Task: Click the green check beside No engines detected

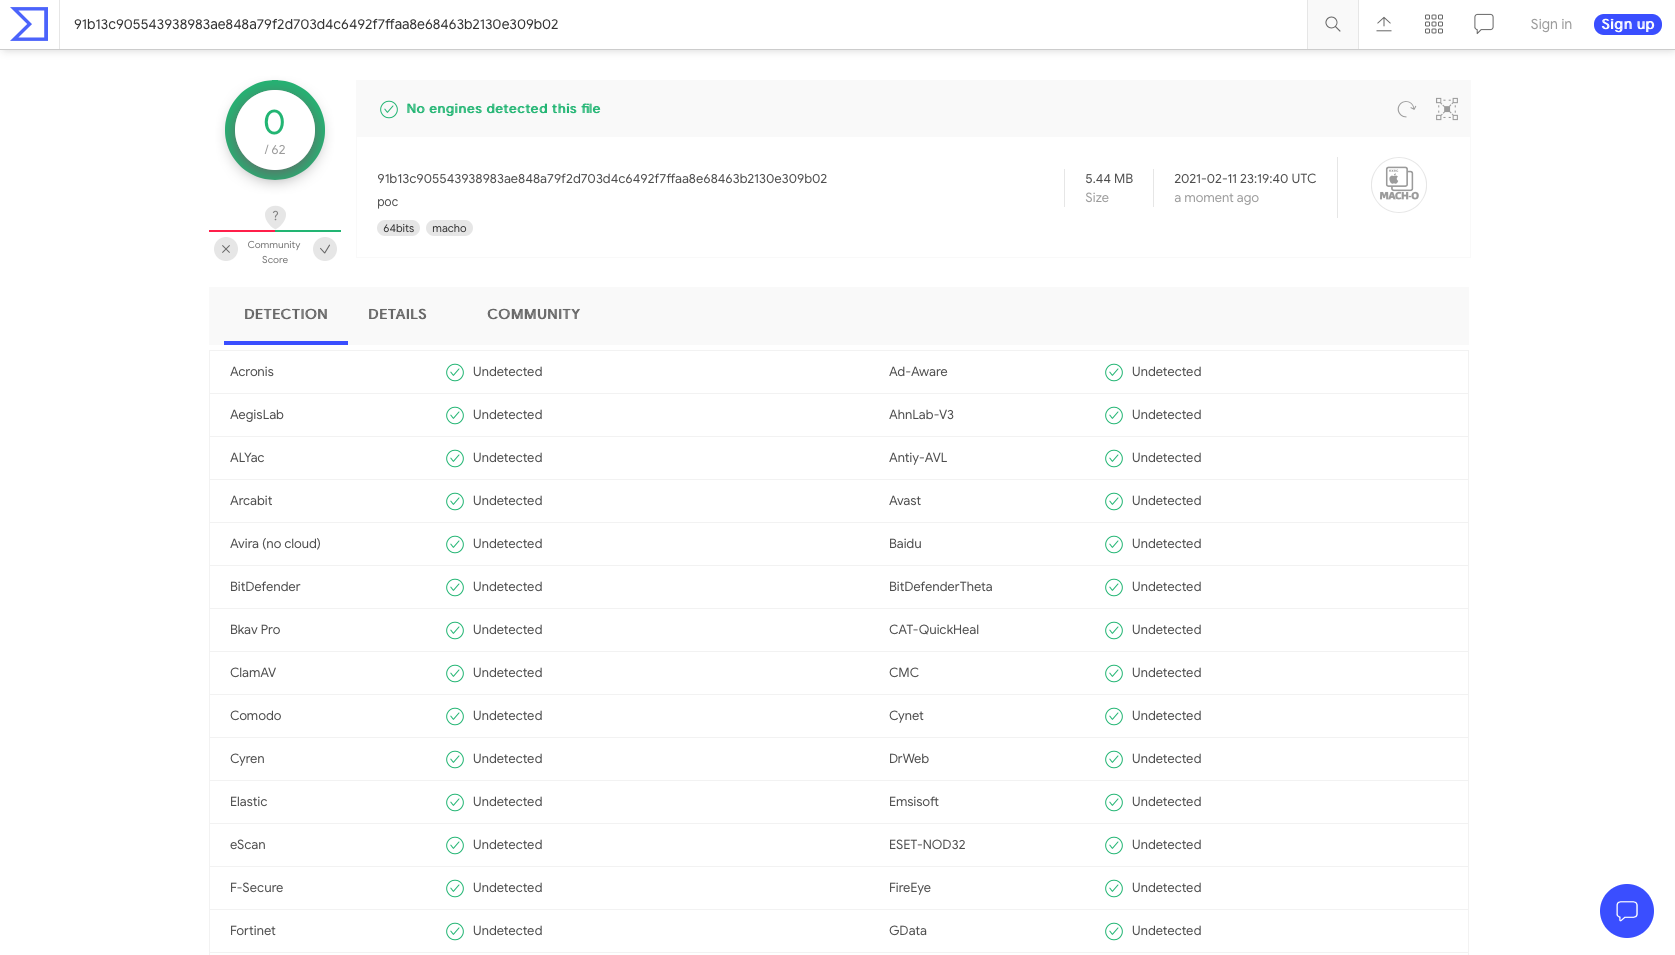Action: (x=389, y=109)
